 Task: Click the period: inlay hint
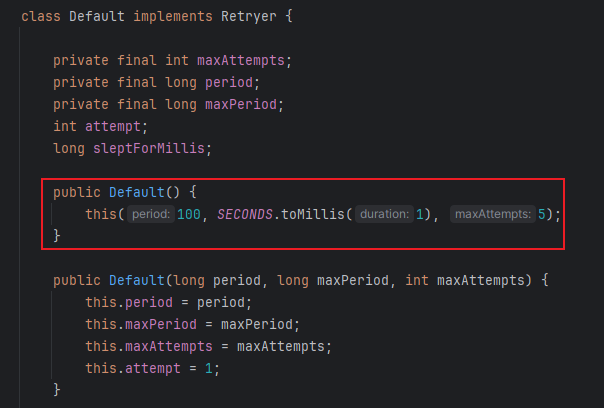[151, 214]
